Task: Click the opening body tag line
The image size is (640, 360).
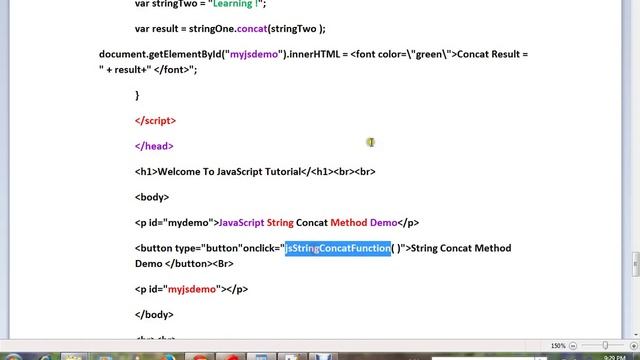Action: tap(152, 197)
